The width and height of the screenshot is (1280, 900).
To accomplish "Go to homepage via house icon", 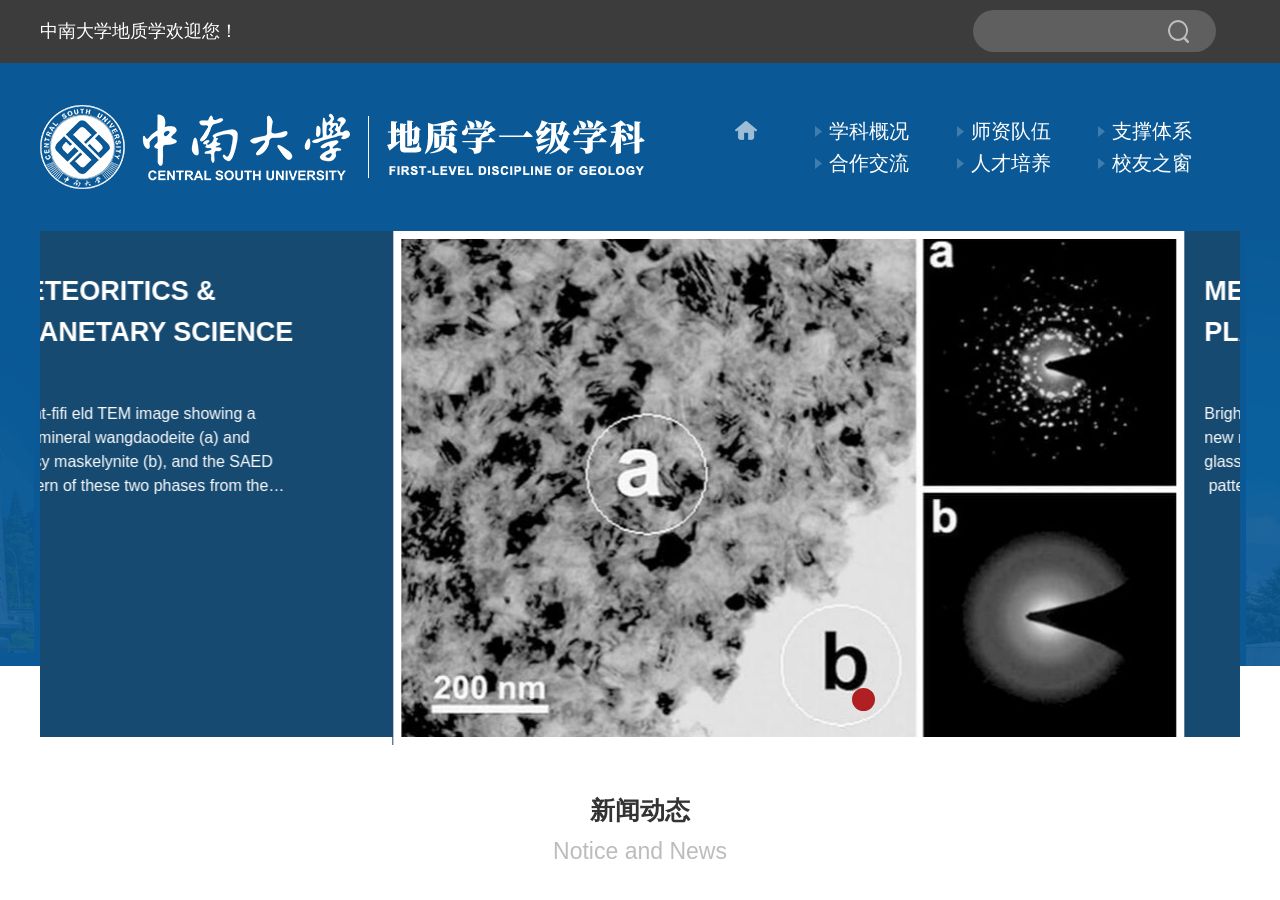I will [746, 131].
